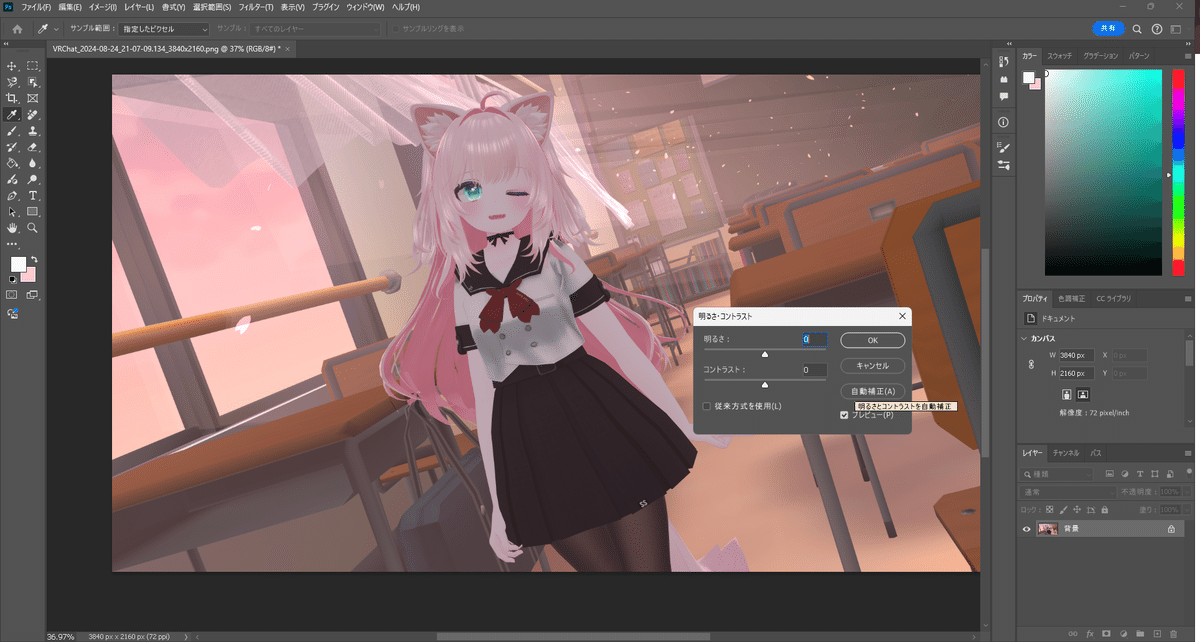Open the fx layer style menu
The height and width of the screenshot is (642, 1200).
pyautogui.click(x=1090, y=633)
